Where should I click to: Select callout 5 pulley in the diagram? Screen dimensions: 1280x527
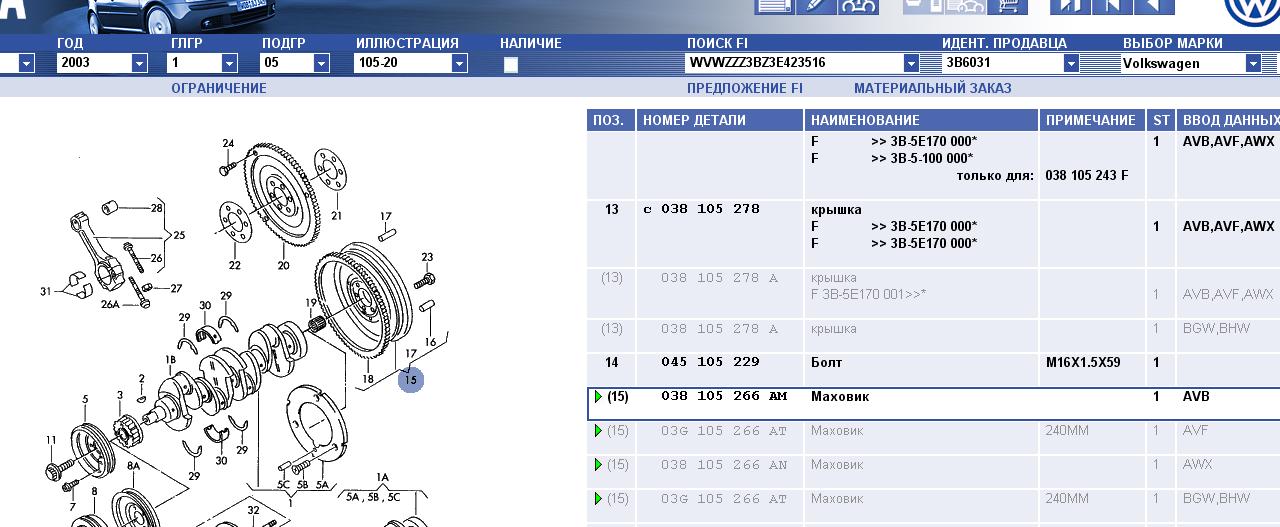point(85,400)
